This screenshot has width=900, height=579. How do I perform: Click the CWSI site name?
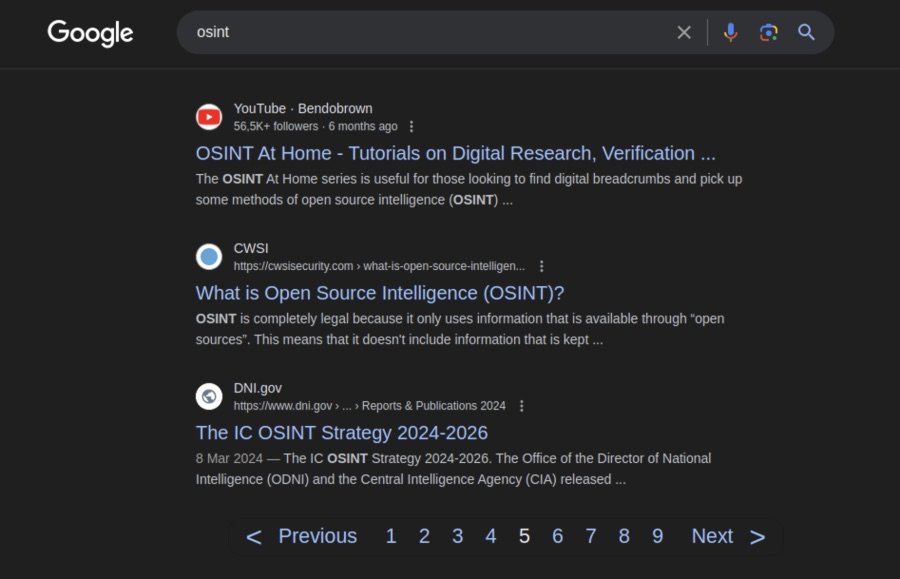point(251,248)
